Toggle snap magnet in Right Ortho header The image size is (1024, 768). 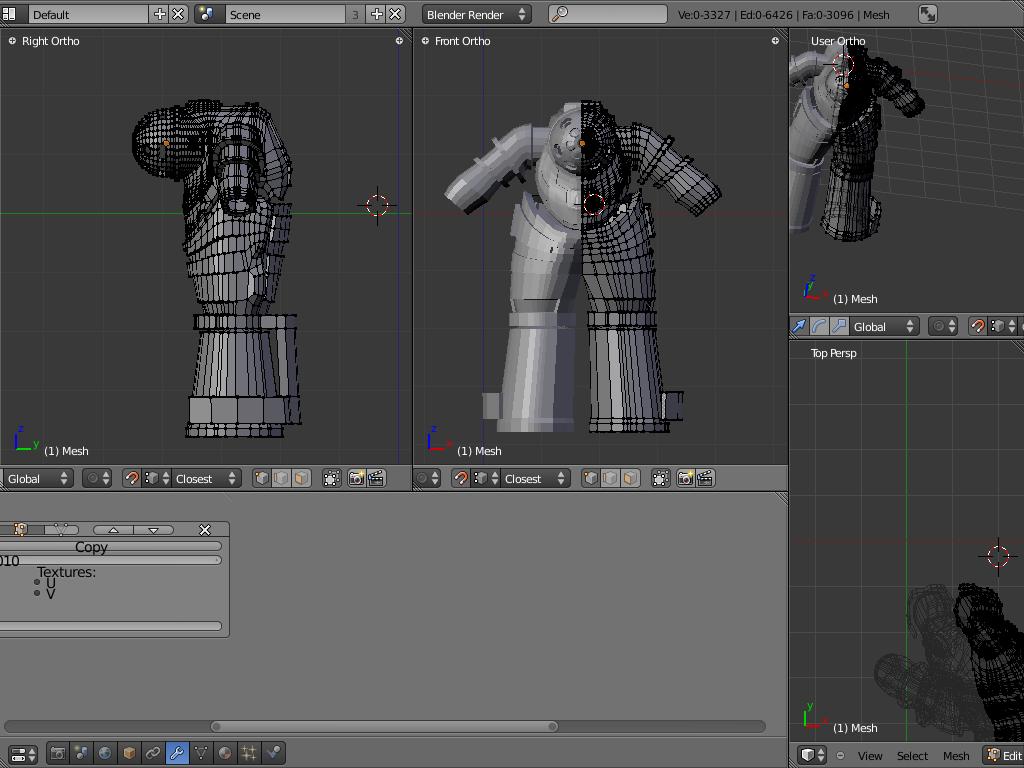[132, 479]
